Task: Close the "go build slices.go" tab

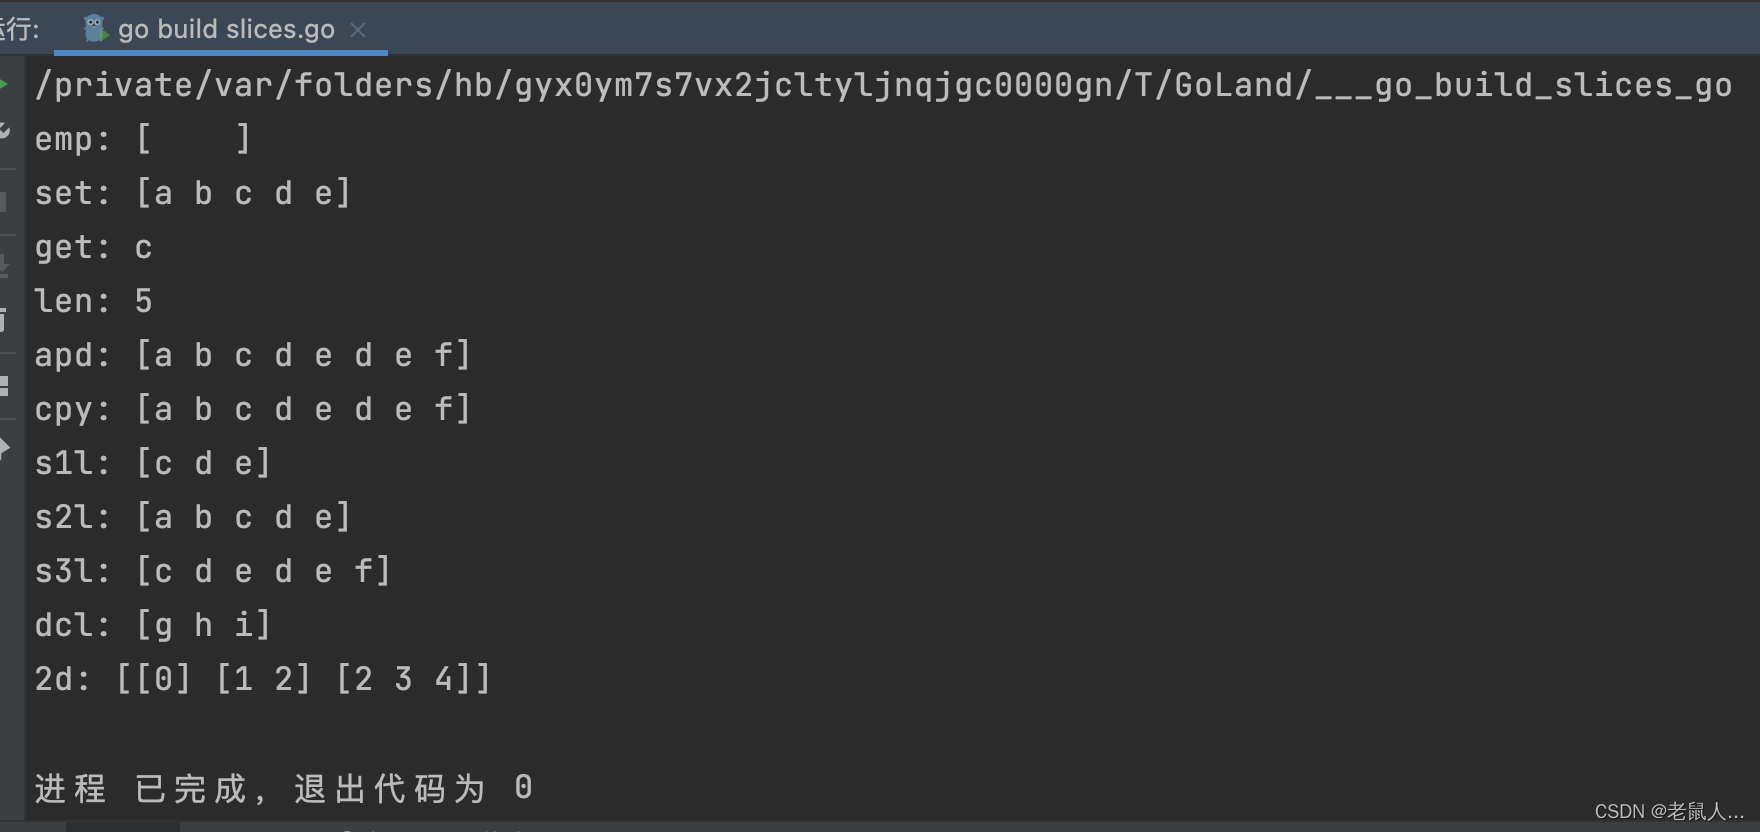Action: point(358,30)
